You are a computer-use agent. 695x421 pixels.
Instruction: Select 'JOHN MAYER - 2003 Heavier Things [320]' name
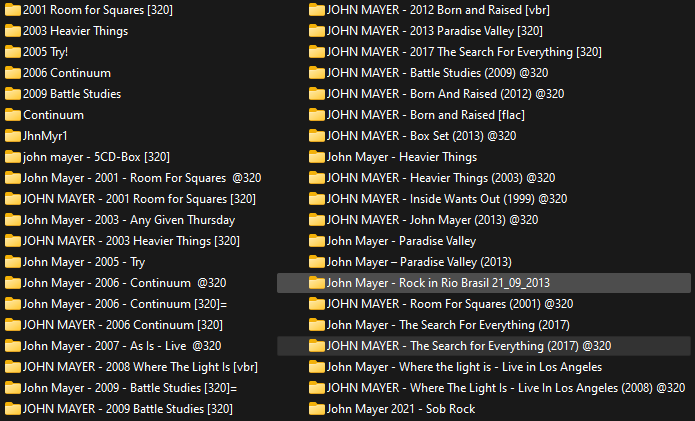131,241
